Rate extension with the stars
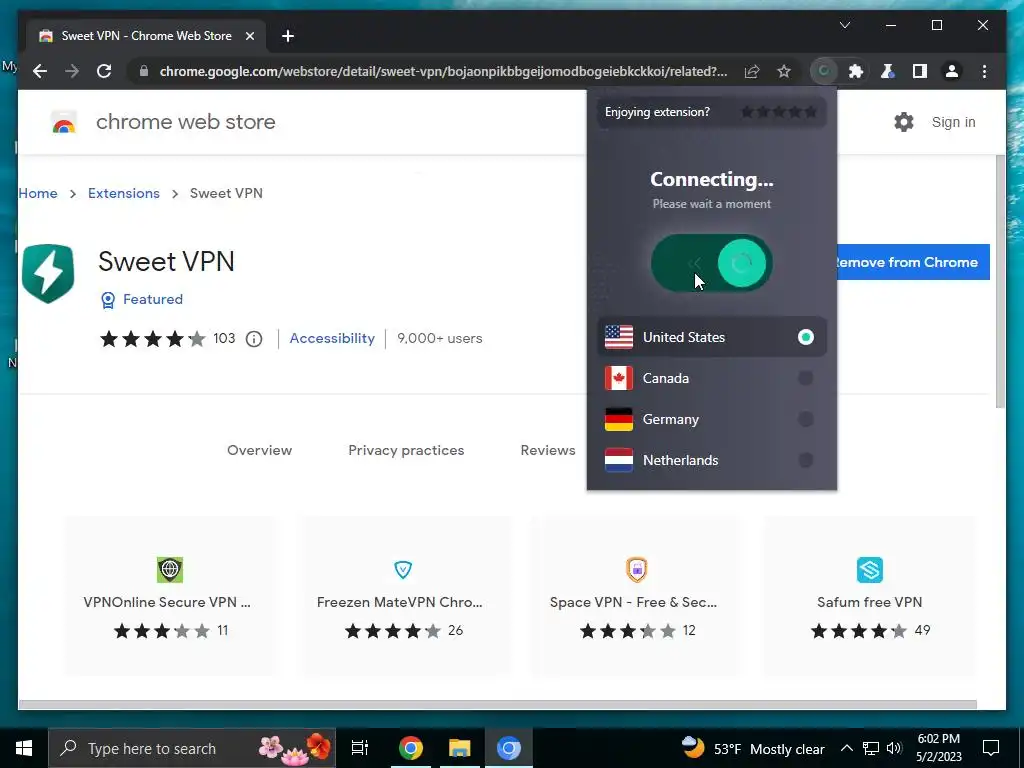The width and height of the screenshot is (1024, 768). (x=778, y=112)
